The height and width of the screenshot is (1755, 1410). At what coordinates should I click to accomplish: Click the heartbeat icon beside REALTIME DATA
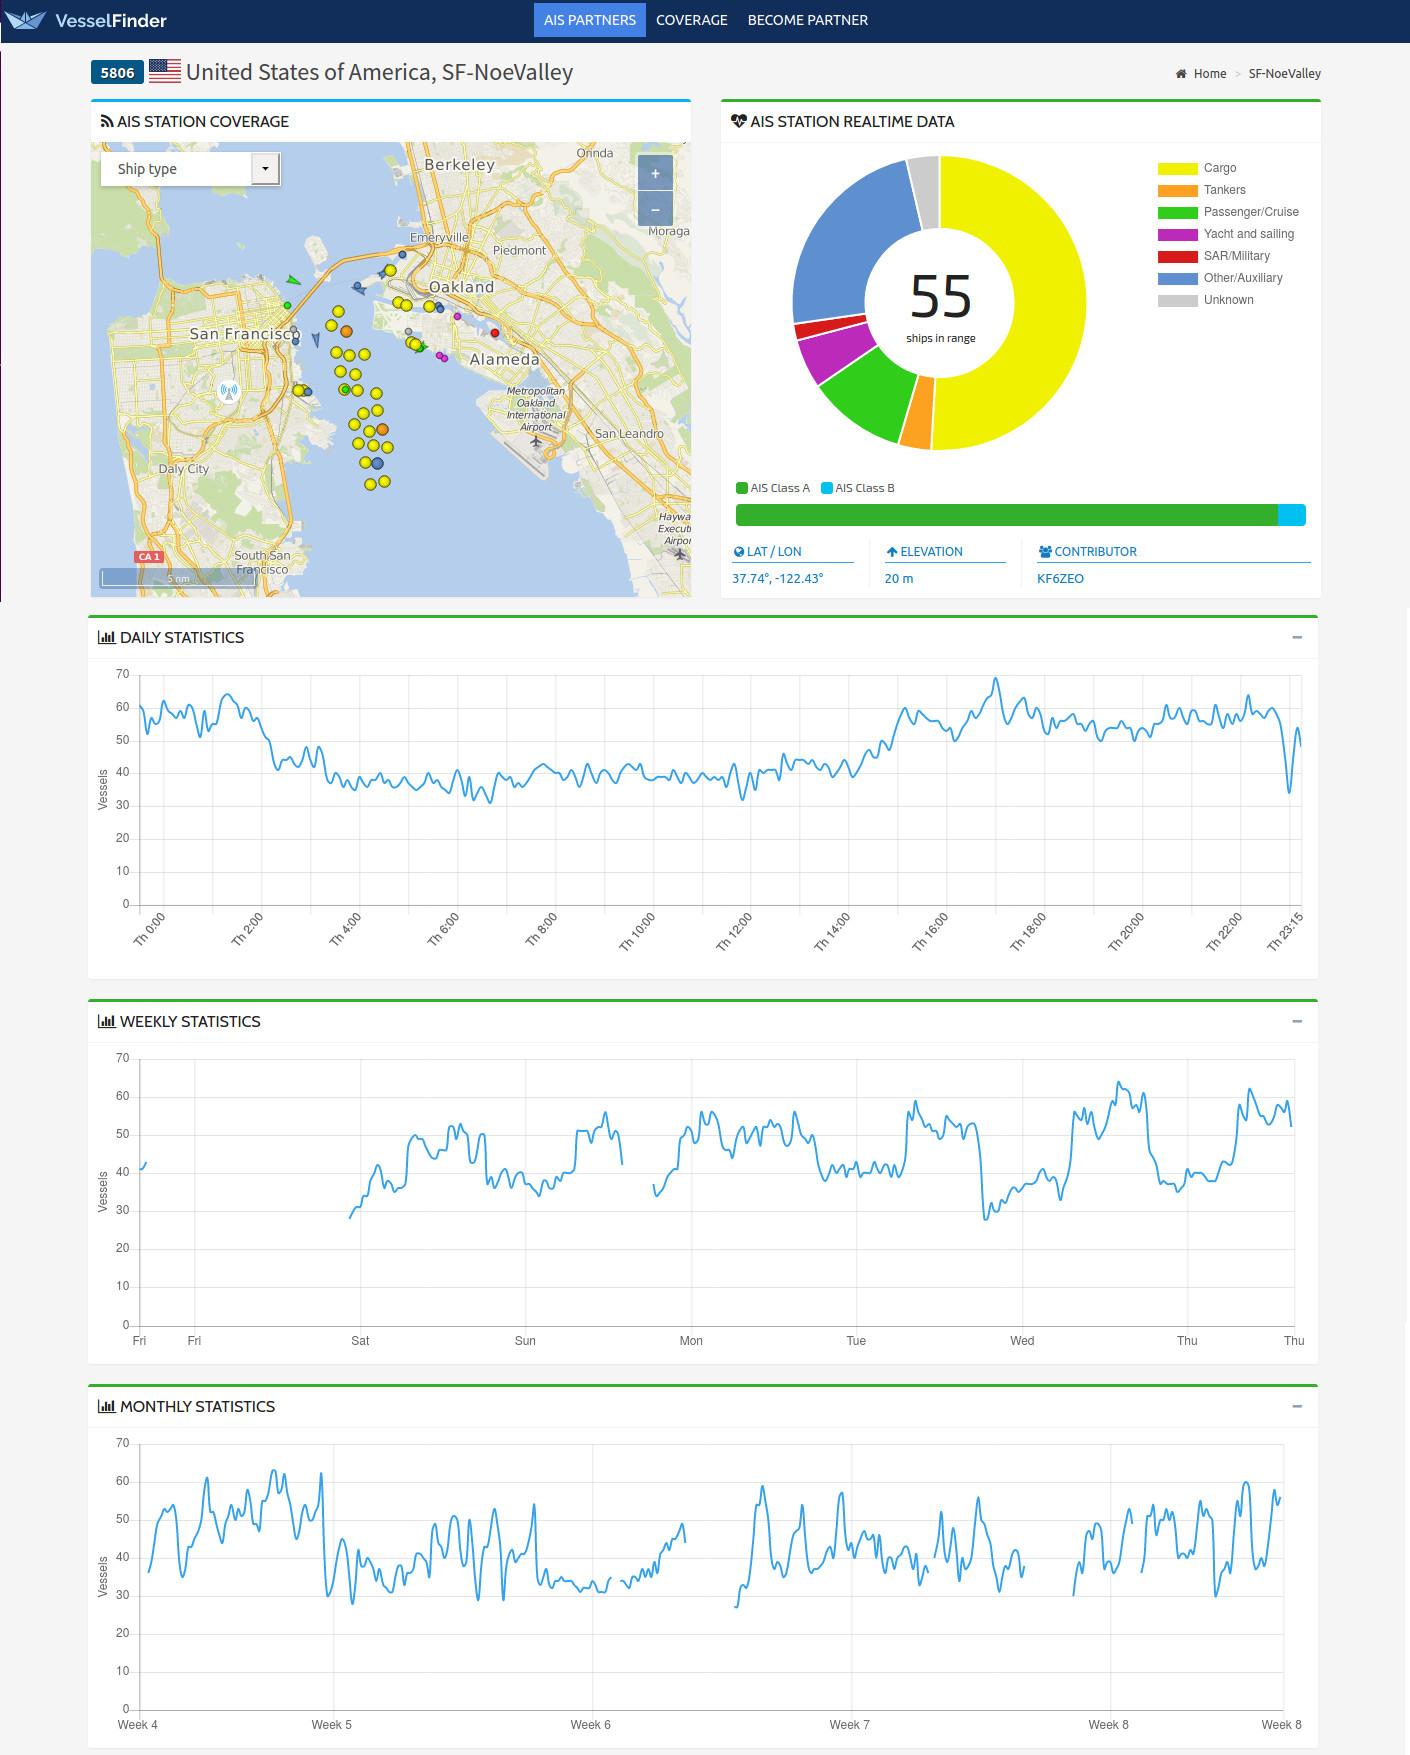739,121
